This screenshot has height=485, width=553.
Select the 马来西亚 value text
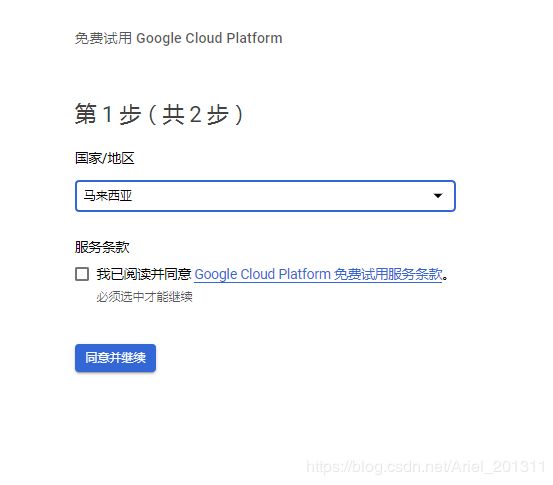click(x=108, y=195)
